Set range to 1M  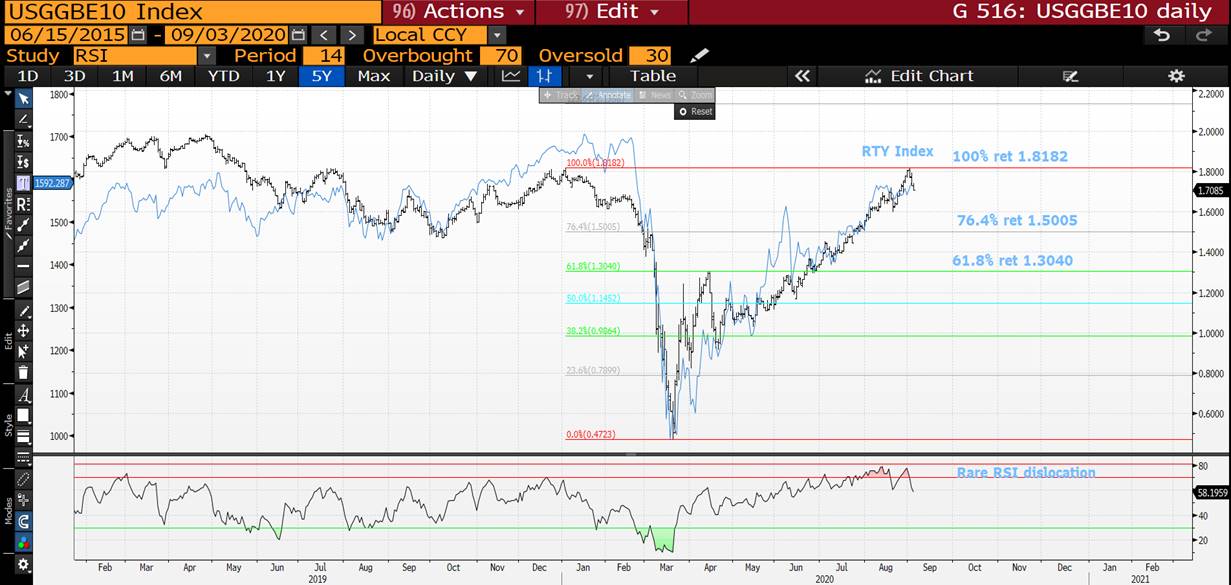click(122, 76)
